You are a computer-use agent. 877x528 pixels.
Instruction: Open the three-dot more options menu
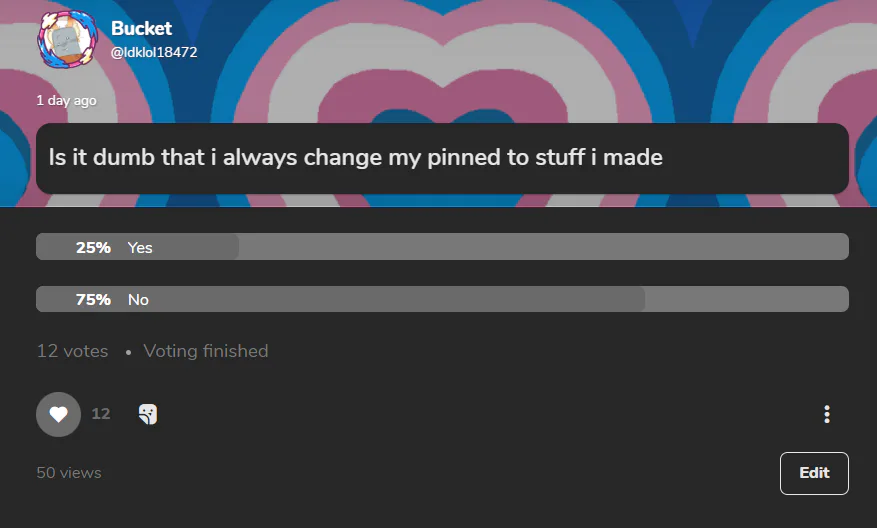tap(827, 414)
